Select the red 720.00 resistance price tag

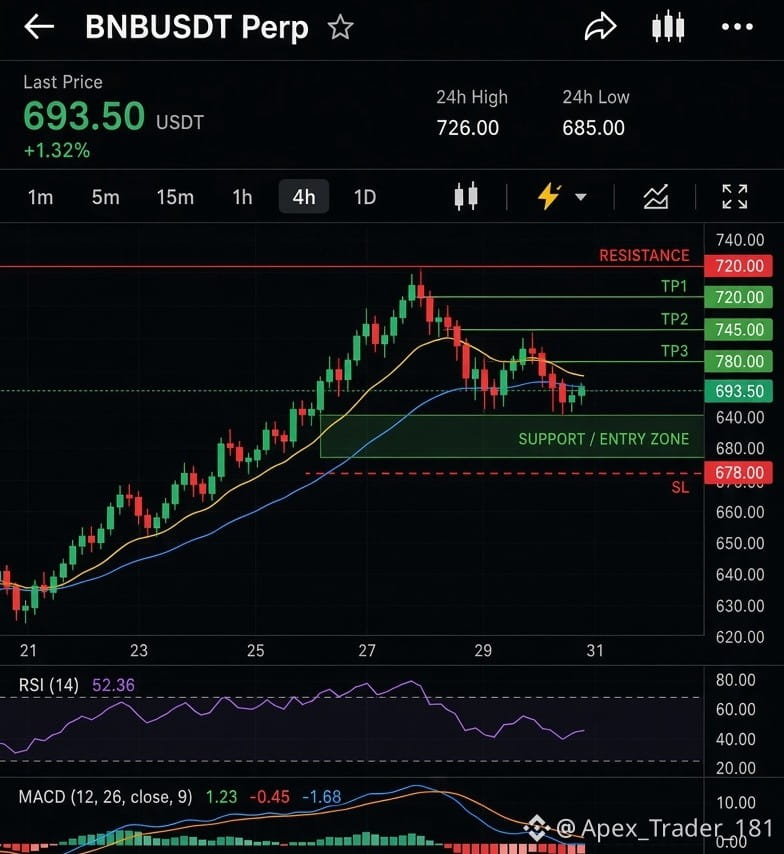pos(738,266)
